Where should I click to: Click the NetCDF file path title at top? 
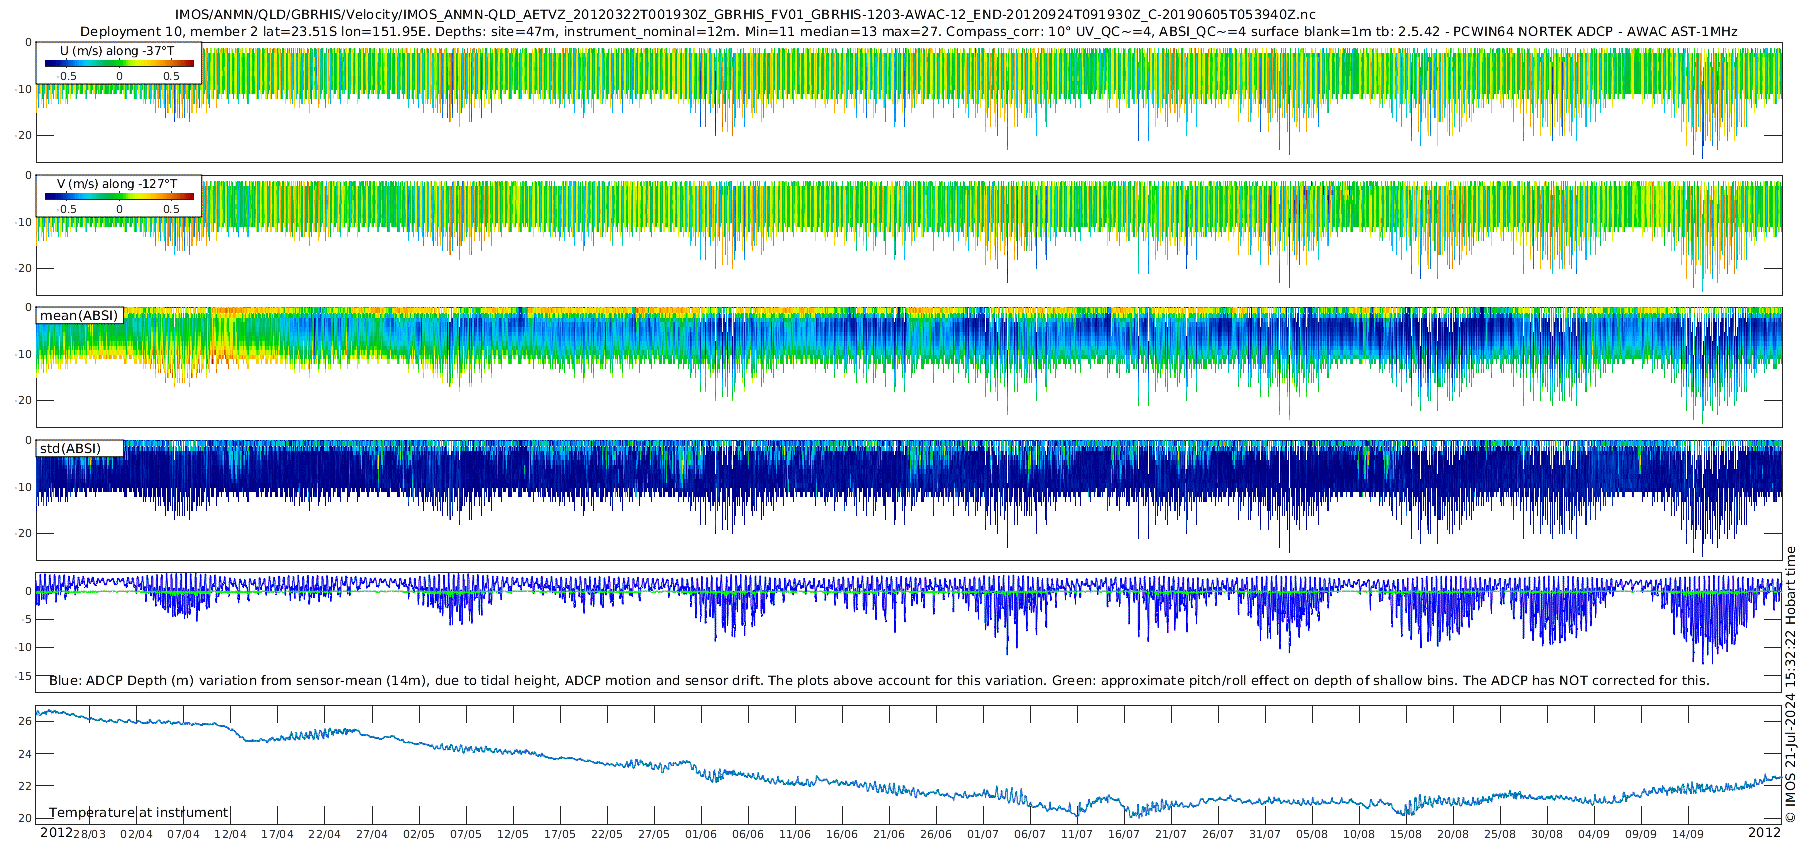click(745, 14)
